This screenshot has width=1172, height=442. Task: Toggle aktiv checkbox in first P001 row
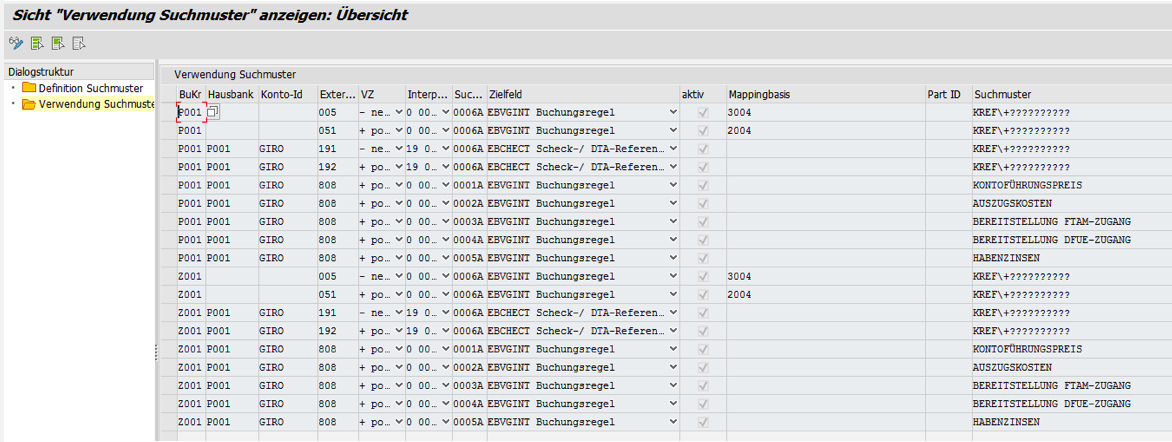[x=703, y=113]
